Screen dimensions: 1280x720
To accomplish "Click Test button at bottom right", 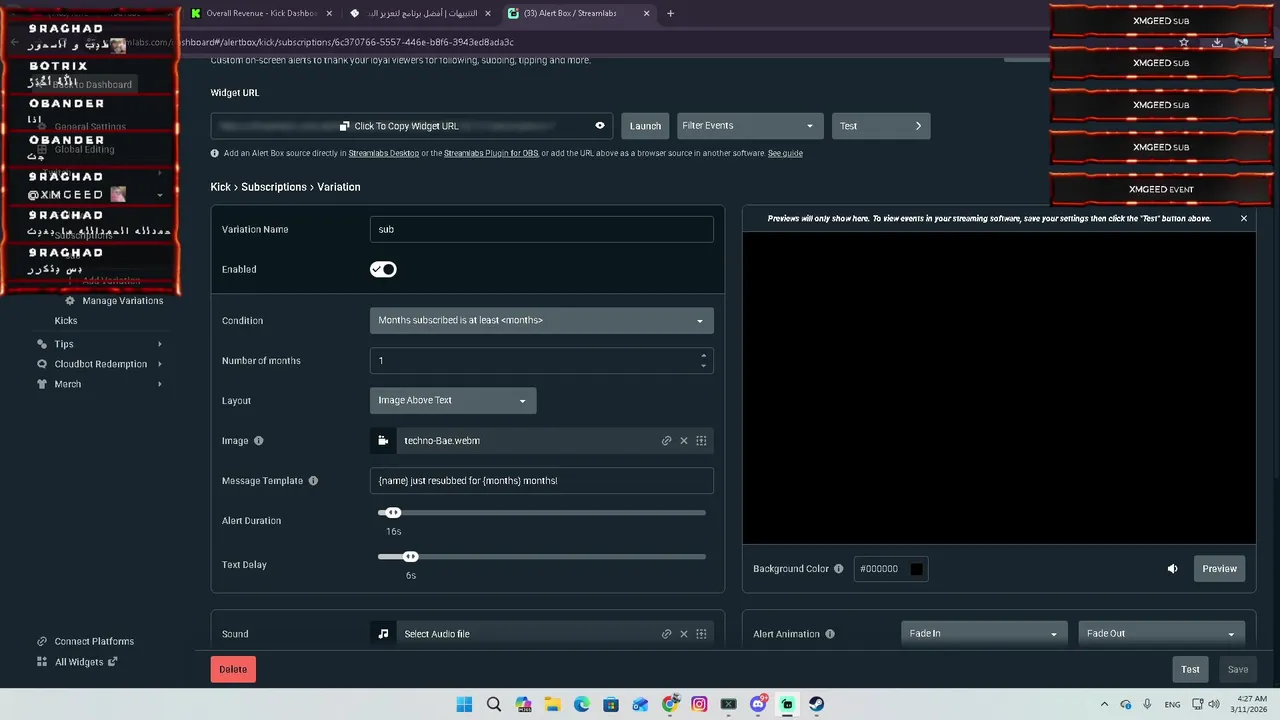I will (1190, 669).
